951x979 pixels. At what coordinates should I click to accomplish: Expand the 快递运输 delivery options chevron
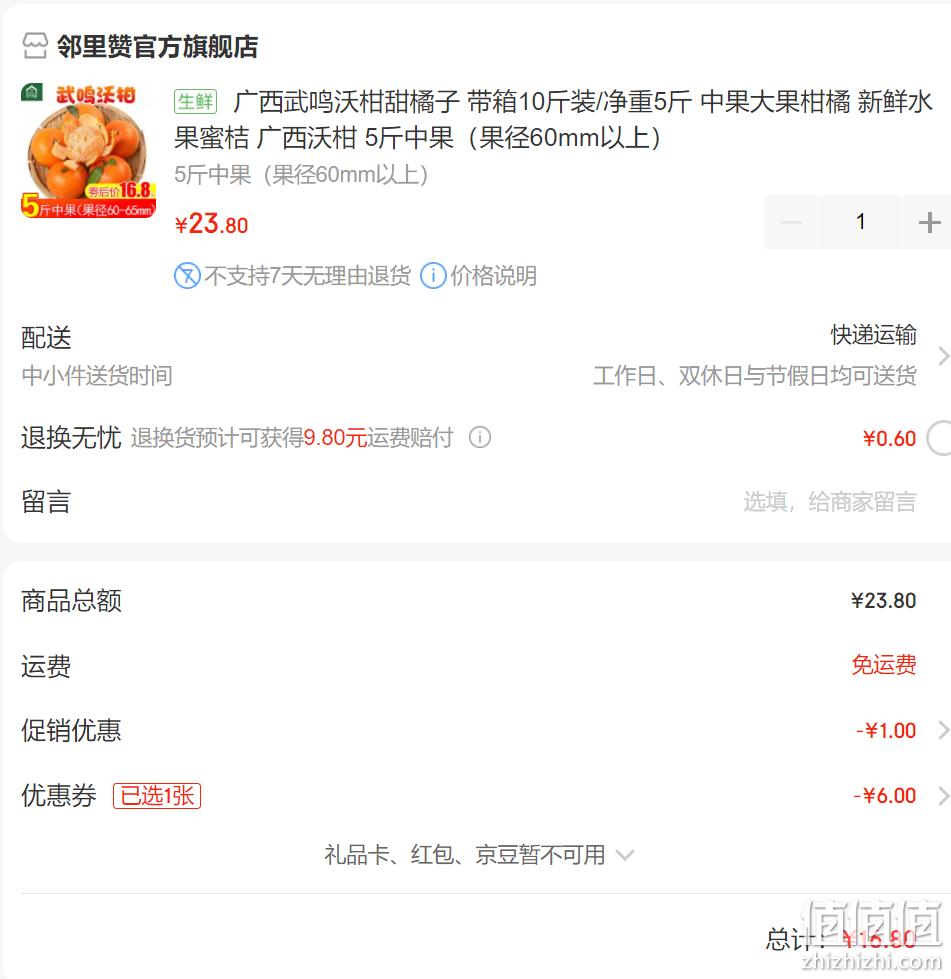coord(943,356)
